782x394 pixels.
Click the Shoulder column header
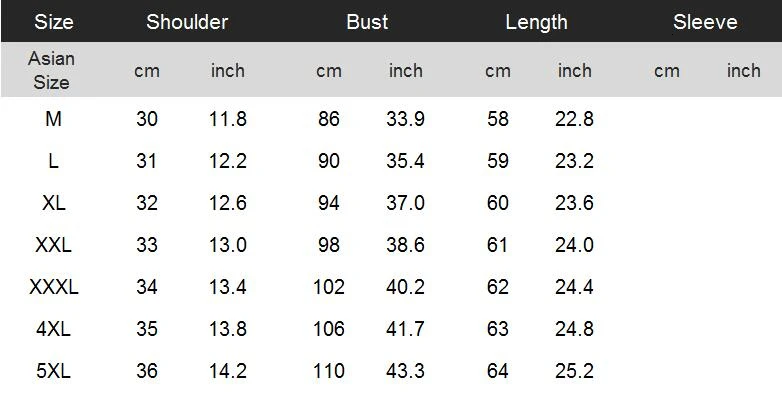point(187,22)
